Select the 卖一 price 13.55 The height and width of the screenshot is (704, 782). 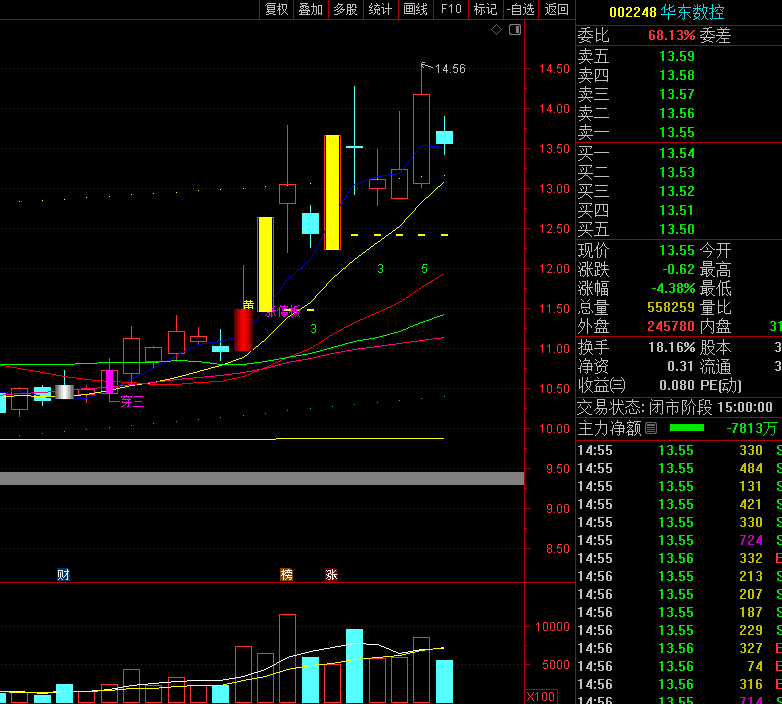coord(677,132)
